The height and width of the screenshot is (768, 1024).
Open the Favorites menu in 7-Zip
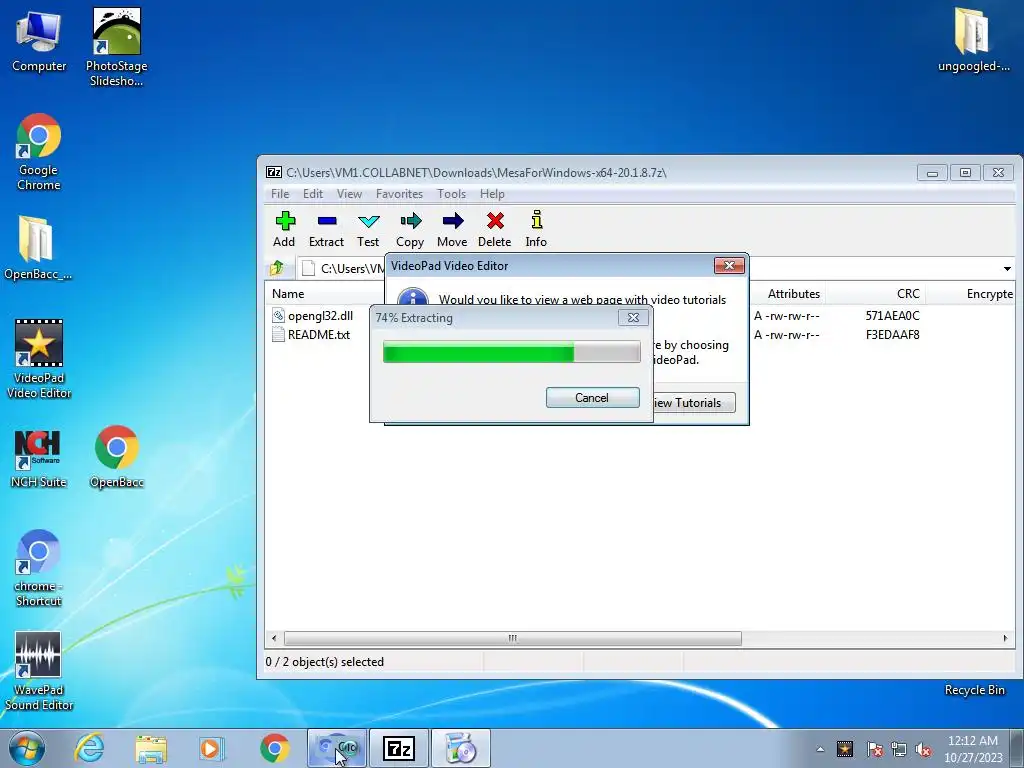point(399,194)
